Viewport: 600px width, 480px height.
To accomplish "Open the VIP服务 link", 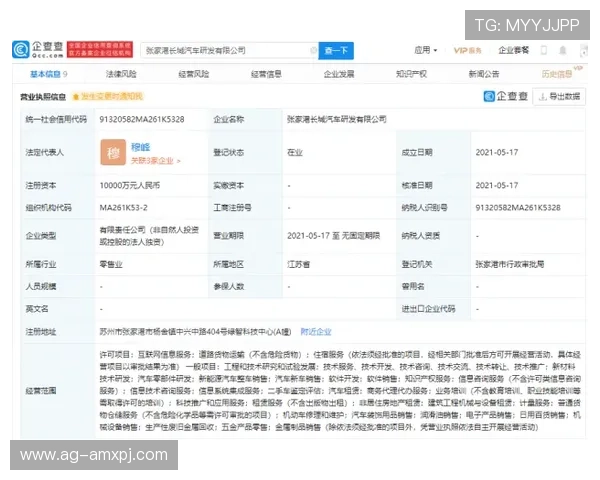I will coord(468,51).
